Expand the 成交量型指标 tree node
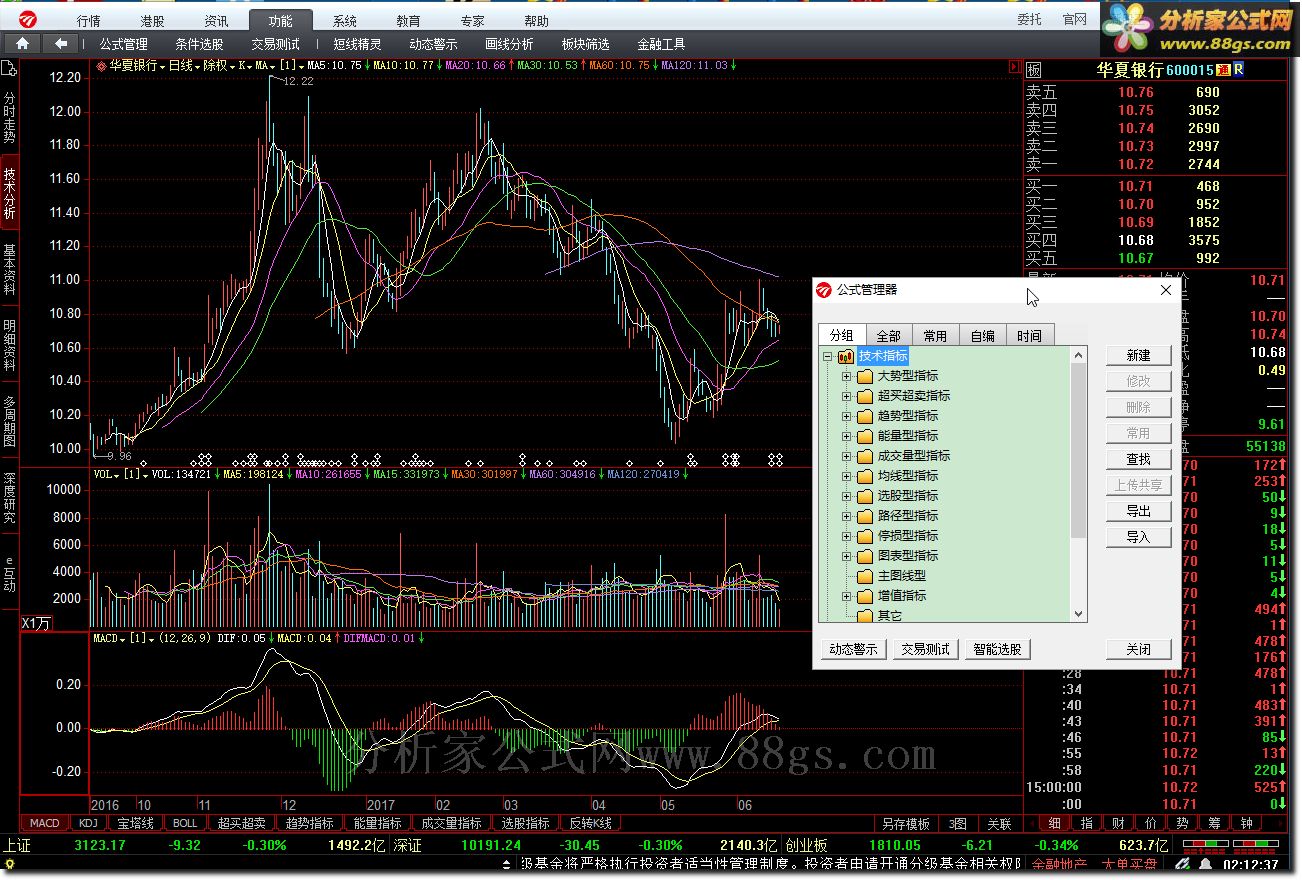Viewport: 1302px width, 880px height. [846, 456]
